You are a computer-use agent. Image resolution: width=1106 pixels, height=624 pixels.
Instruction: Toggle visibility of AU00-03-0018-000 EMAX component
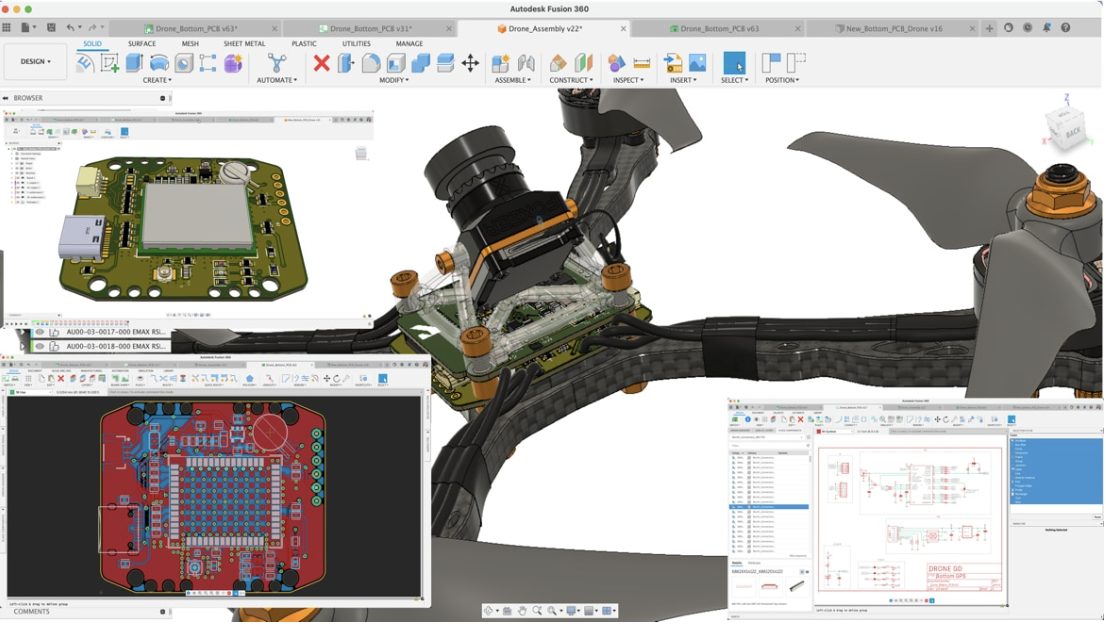[40, 345]
